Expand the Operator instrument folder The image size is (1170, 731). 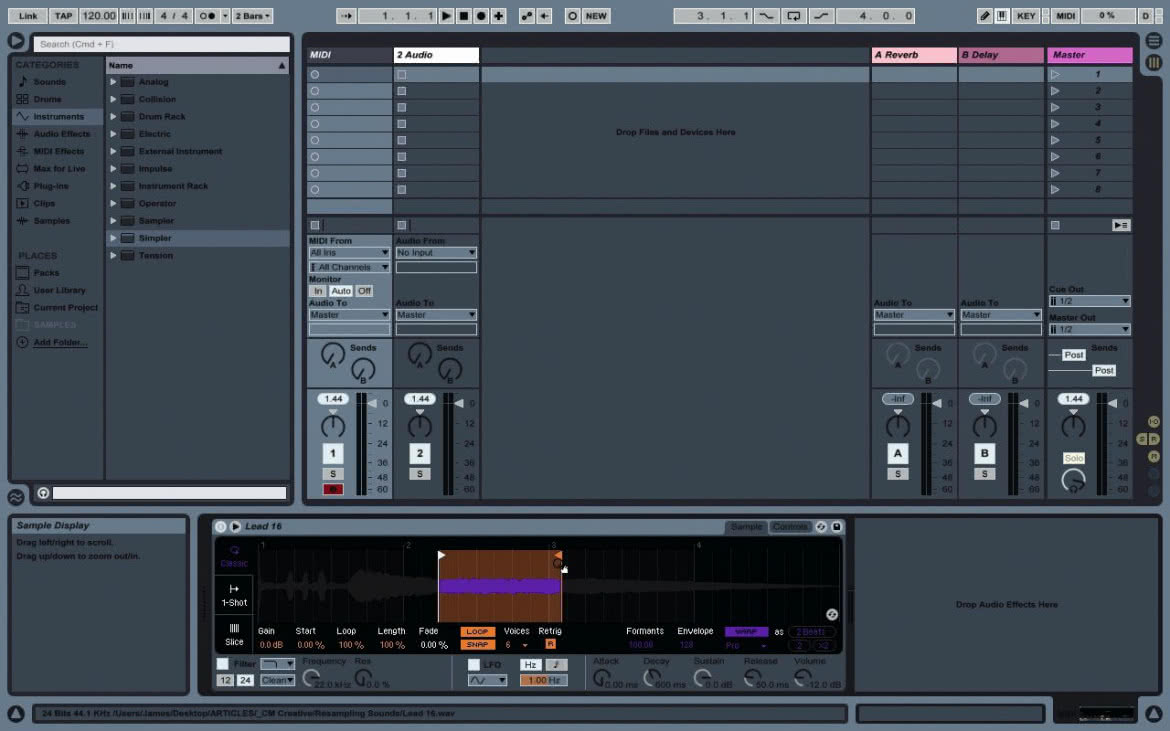(x=113, y=204)
